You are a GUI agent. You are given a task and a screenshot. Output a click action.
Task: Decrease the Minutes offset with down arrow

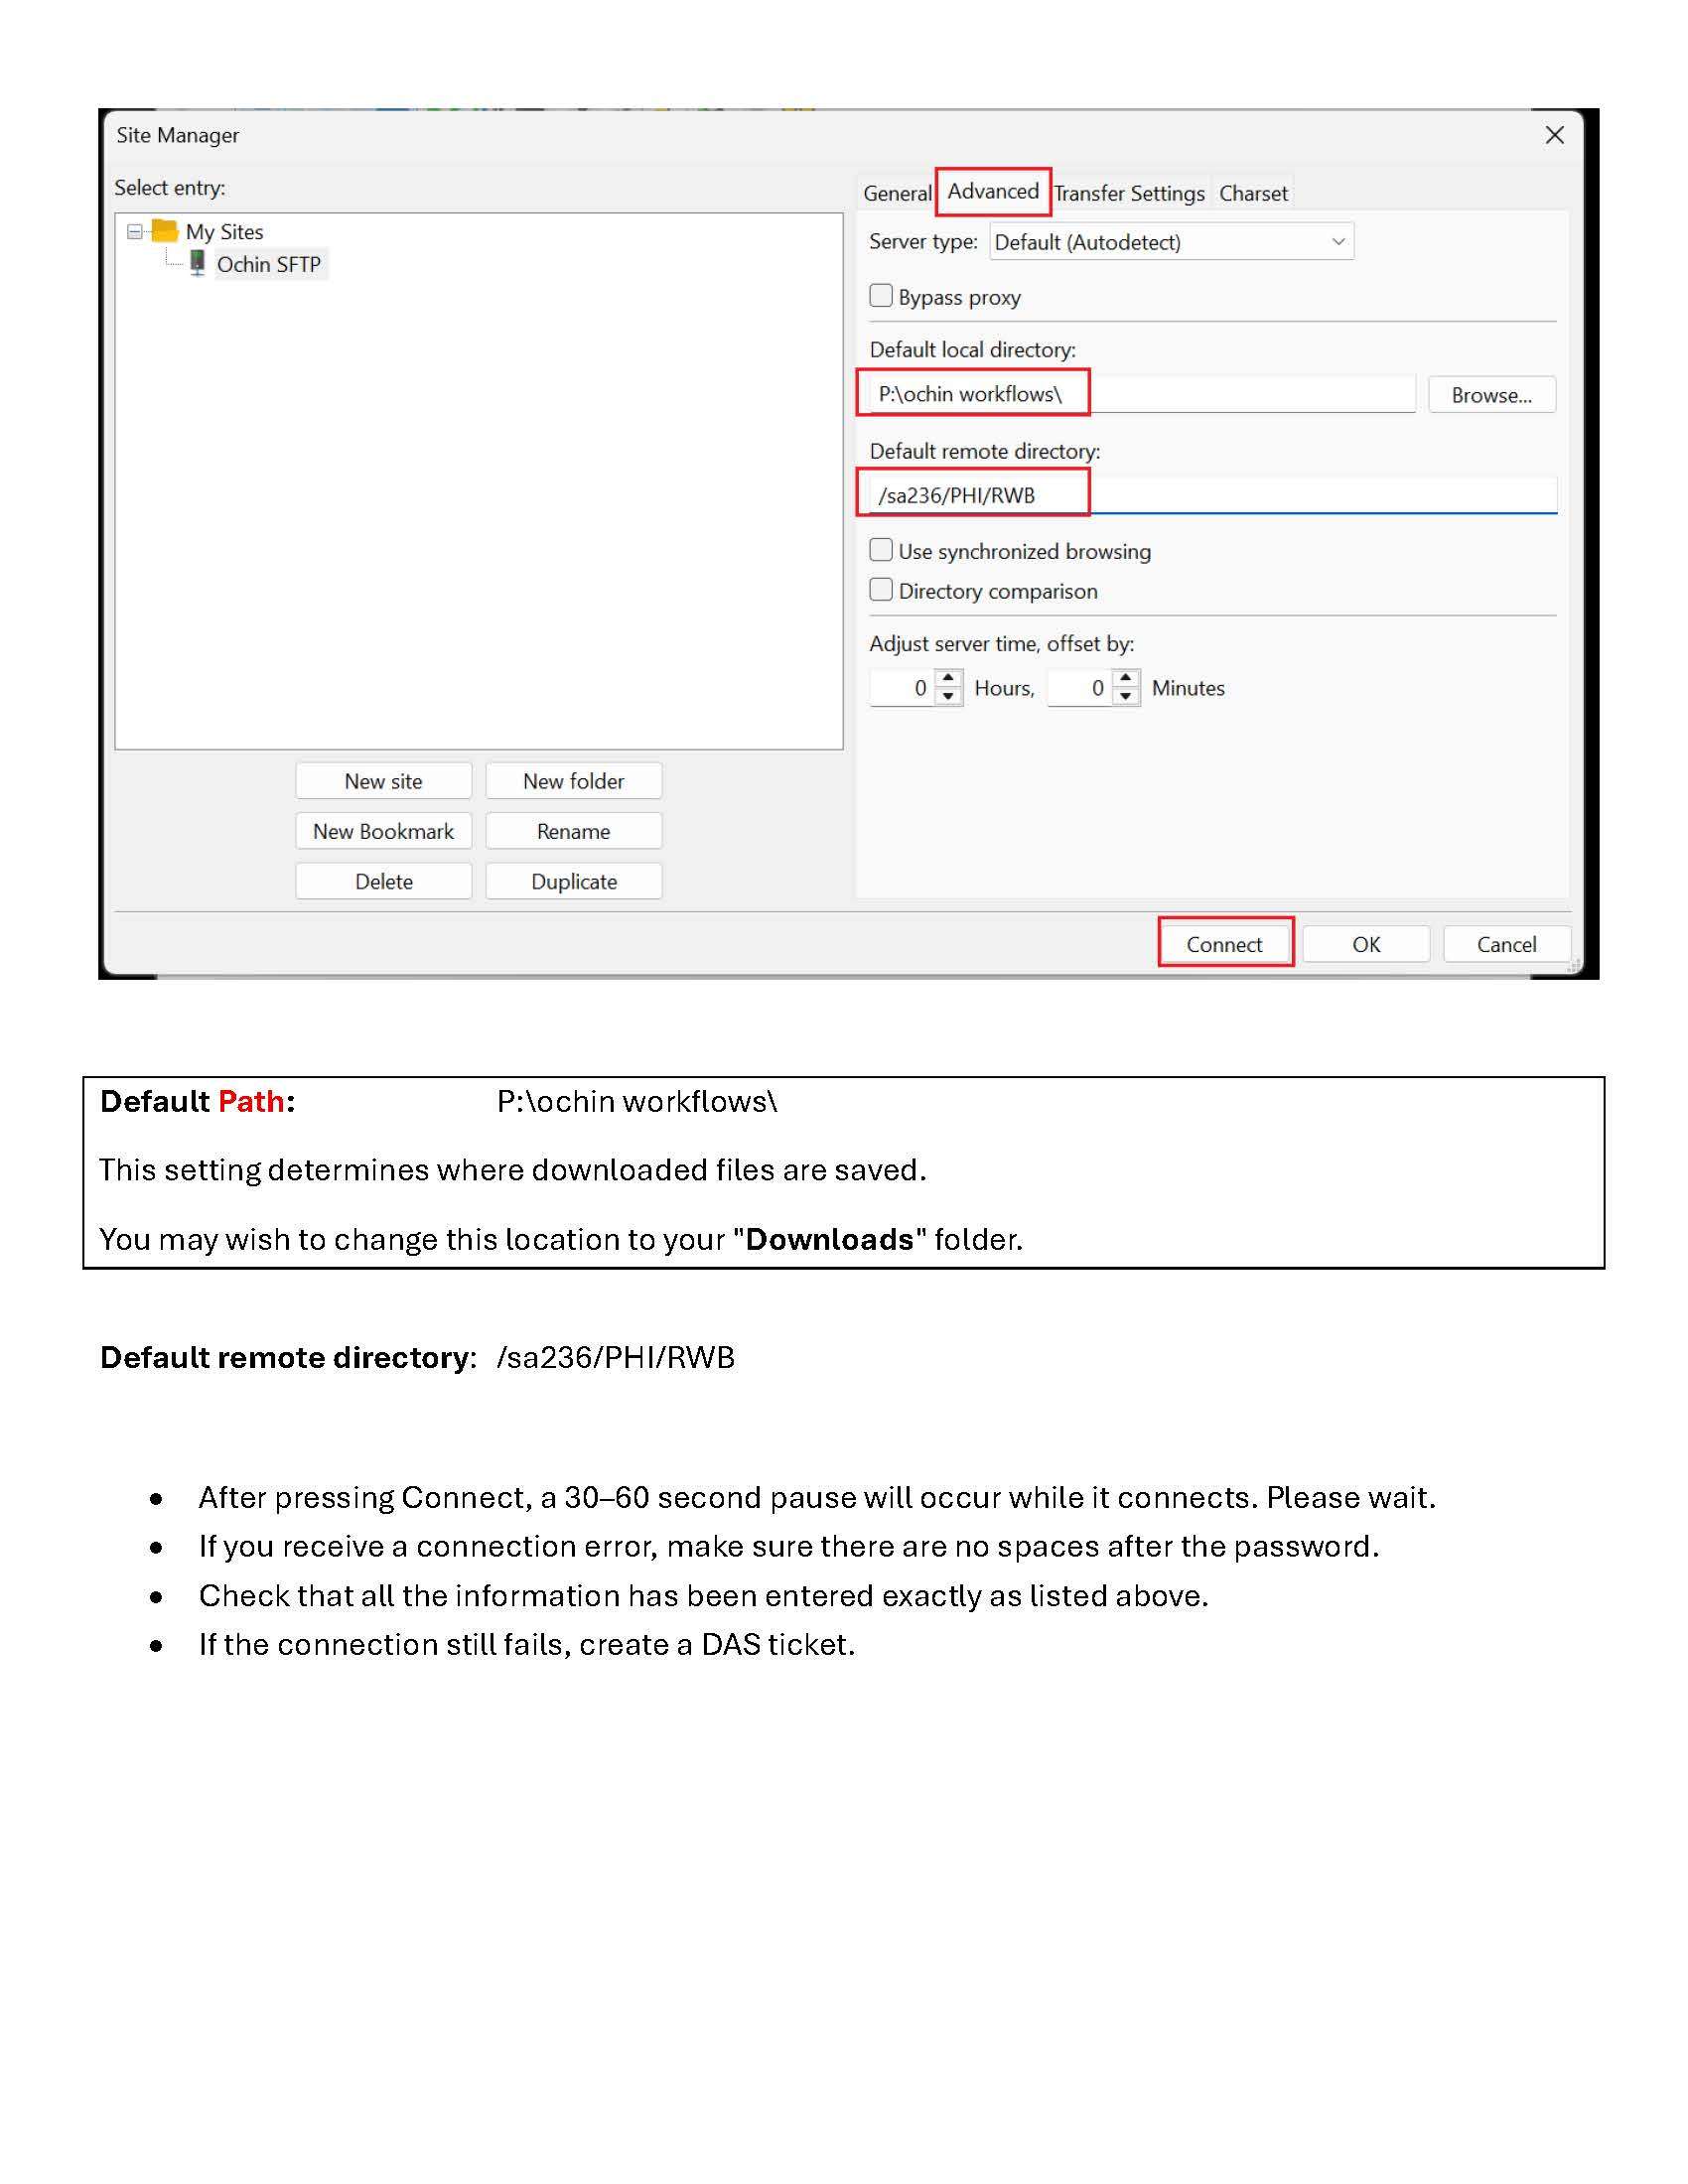pos(1126,696)
